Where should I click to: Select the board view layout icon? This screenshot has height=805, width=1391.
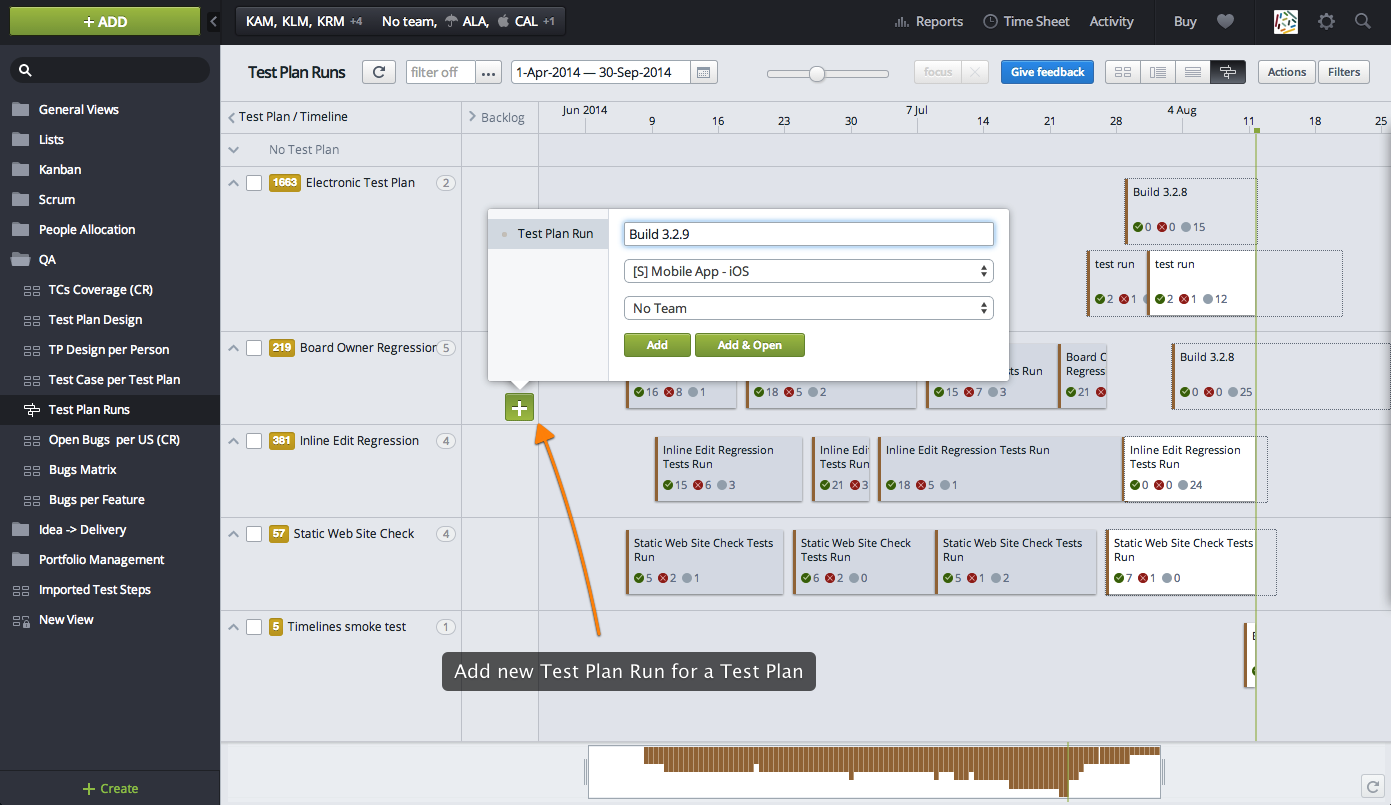point(1122,72)
